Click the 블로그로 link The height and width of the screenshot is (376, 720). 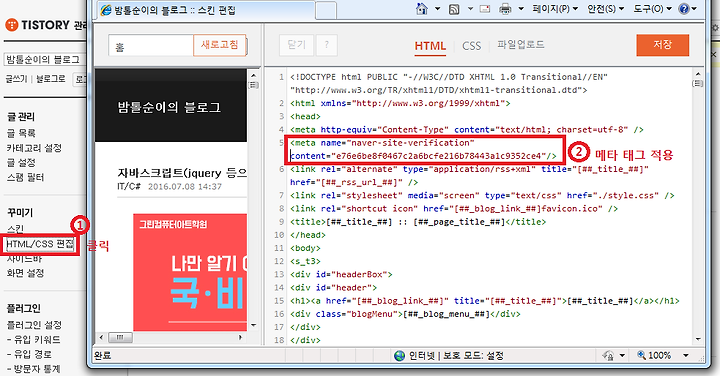click(x=51, y=79)
